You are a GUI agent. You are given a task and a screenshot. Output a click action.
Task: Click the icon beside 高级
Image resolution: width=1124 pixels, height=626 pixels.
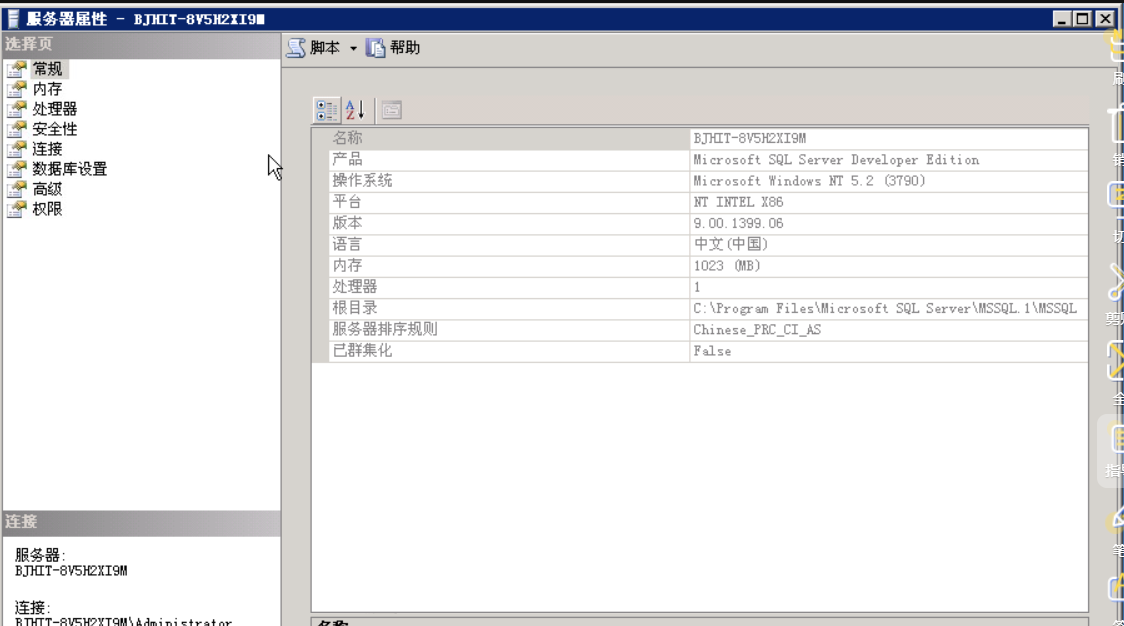pyautogui.click(x=16, y=189)
